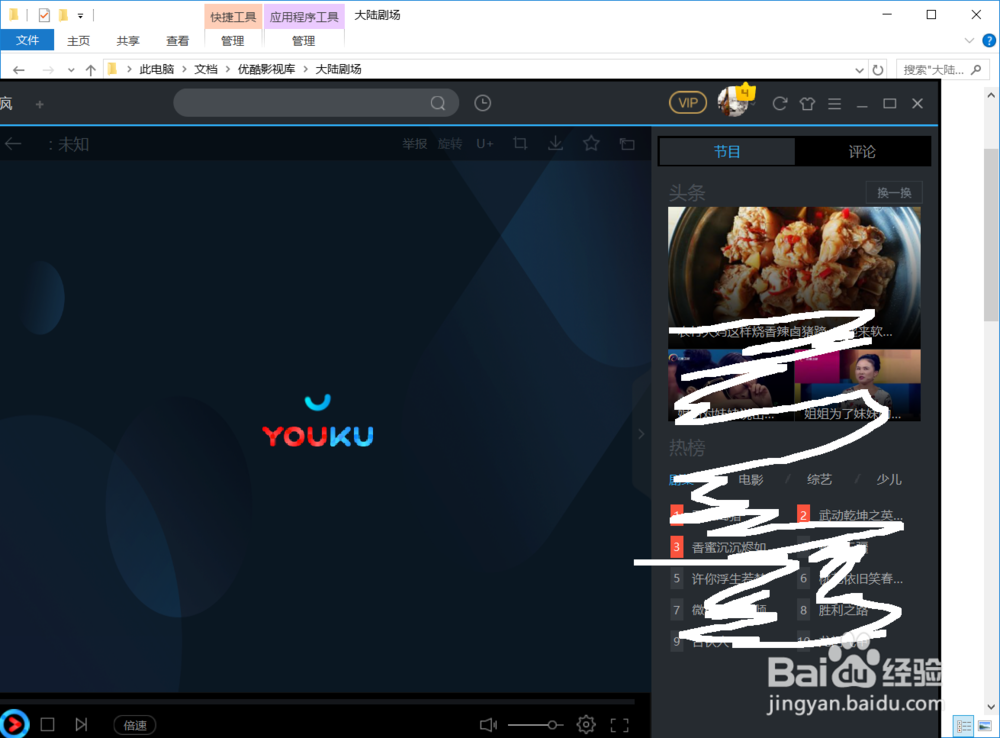Click the Explorer search box
Image resolution: width=1000 pixels, height=738 pixels.
pyautogui.click(x=943, y=70)
